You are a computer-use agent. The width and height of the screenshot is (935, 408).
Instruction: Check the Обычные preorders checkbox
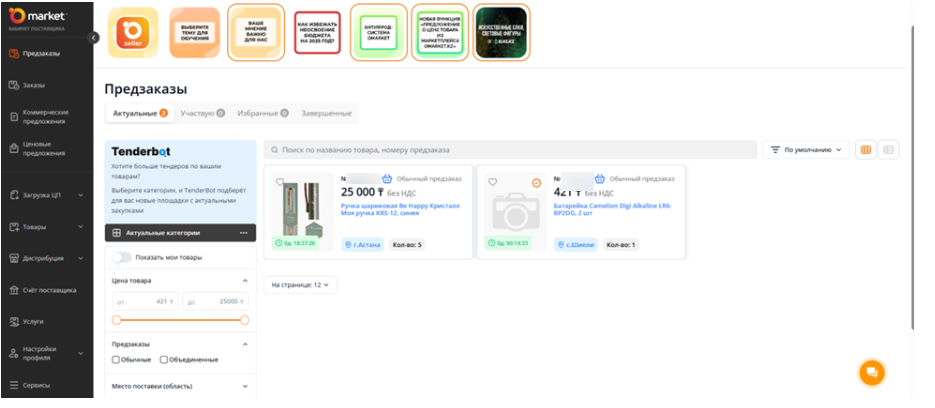116,360
